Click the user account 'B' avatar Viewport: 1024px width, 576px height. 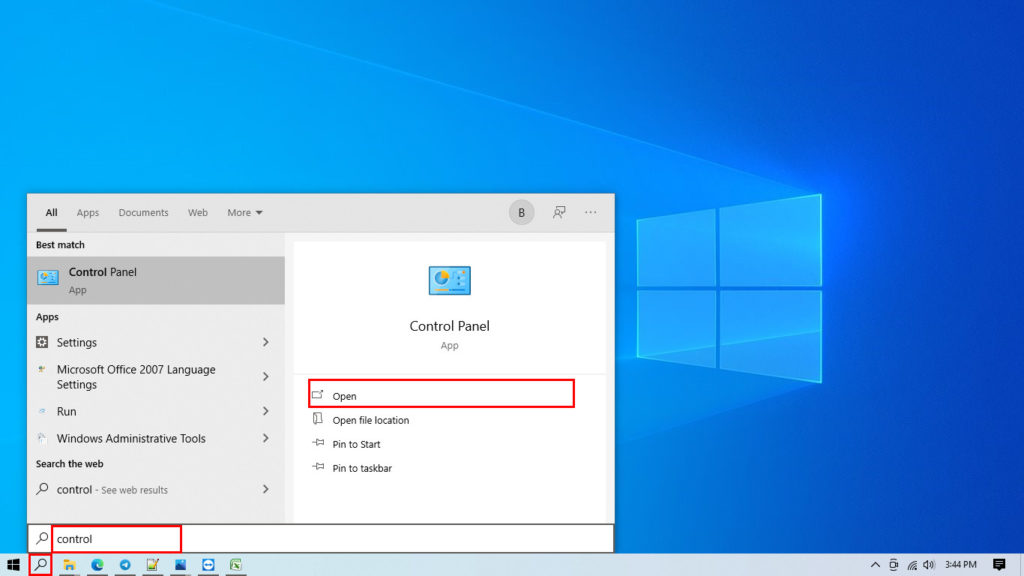click(x=521, y=212)
